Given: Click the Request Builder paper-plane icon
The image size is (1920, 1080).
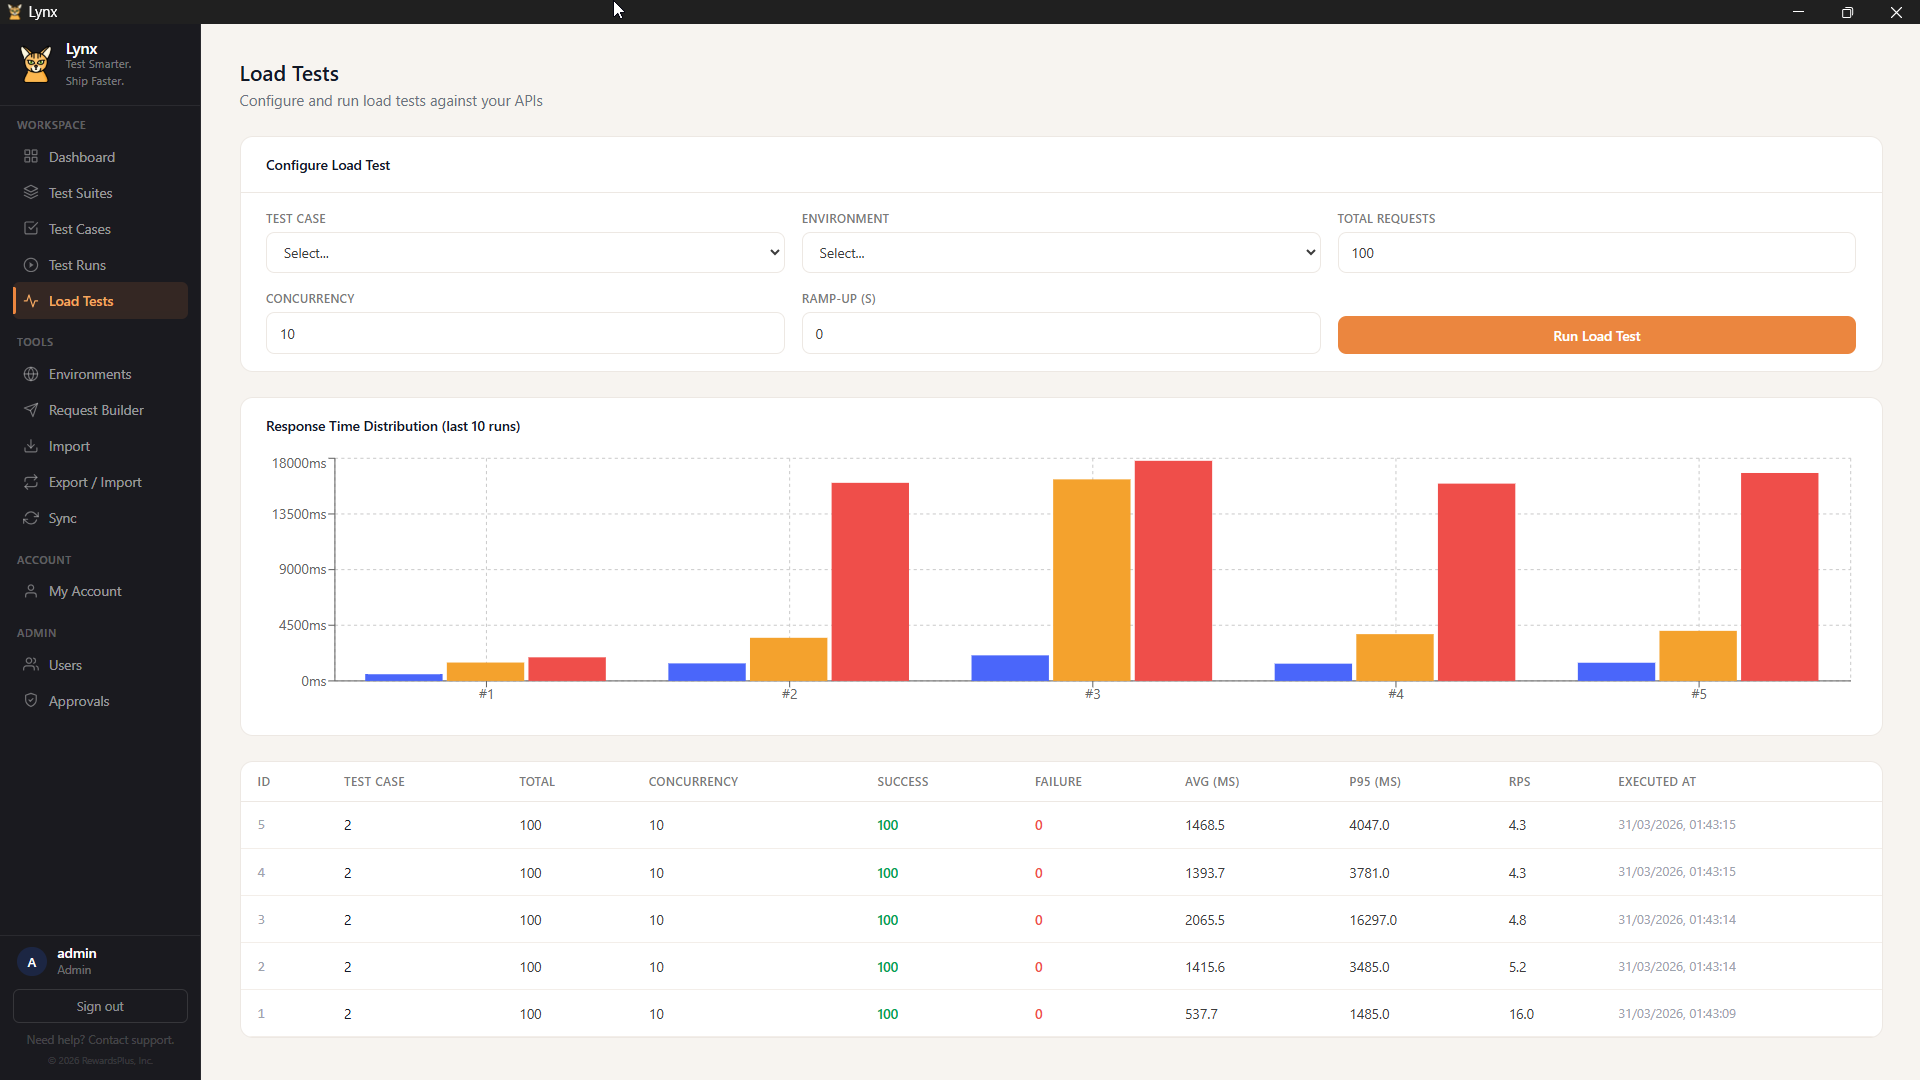Looking at the screenshot, I should [31, 410].
